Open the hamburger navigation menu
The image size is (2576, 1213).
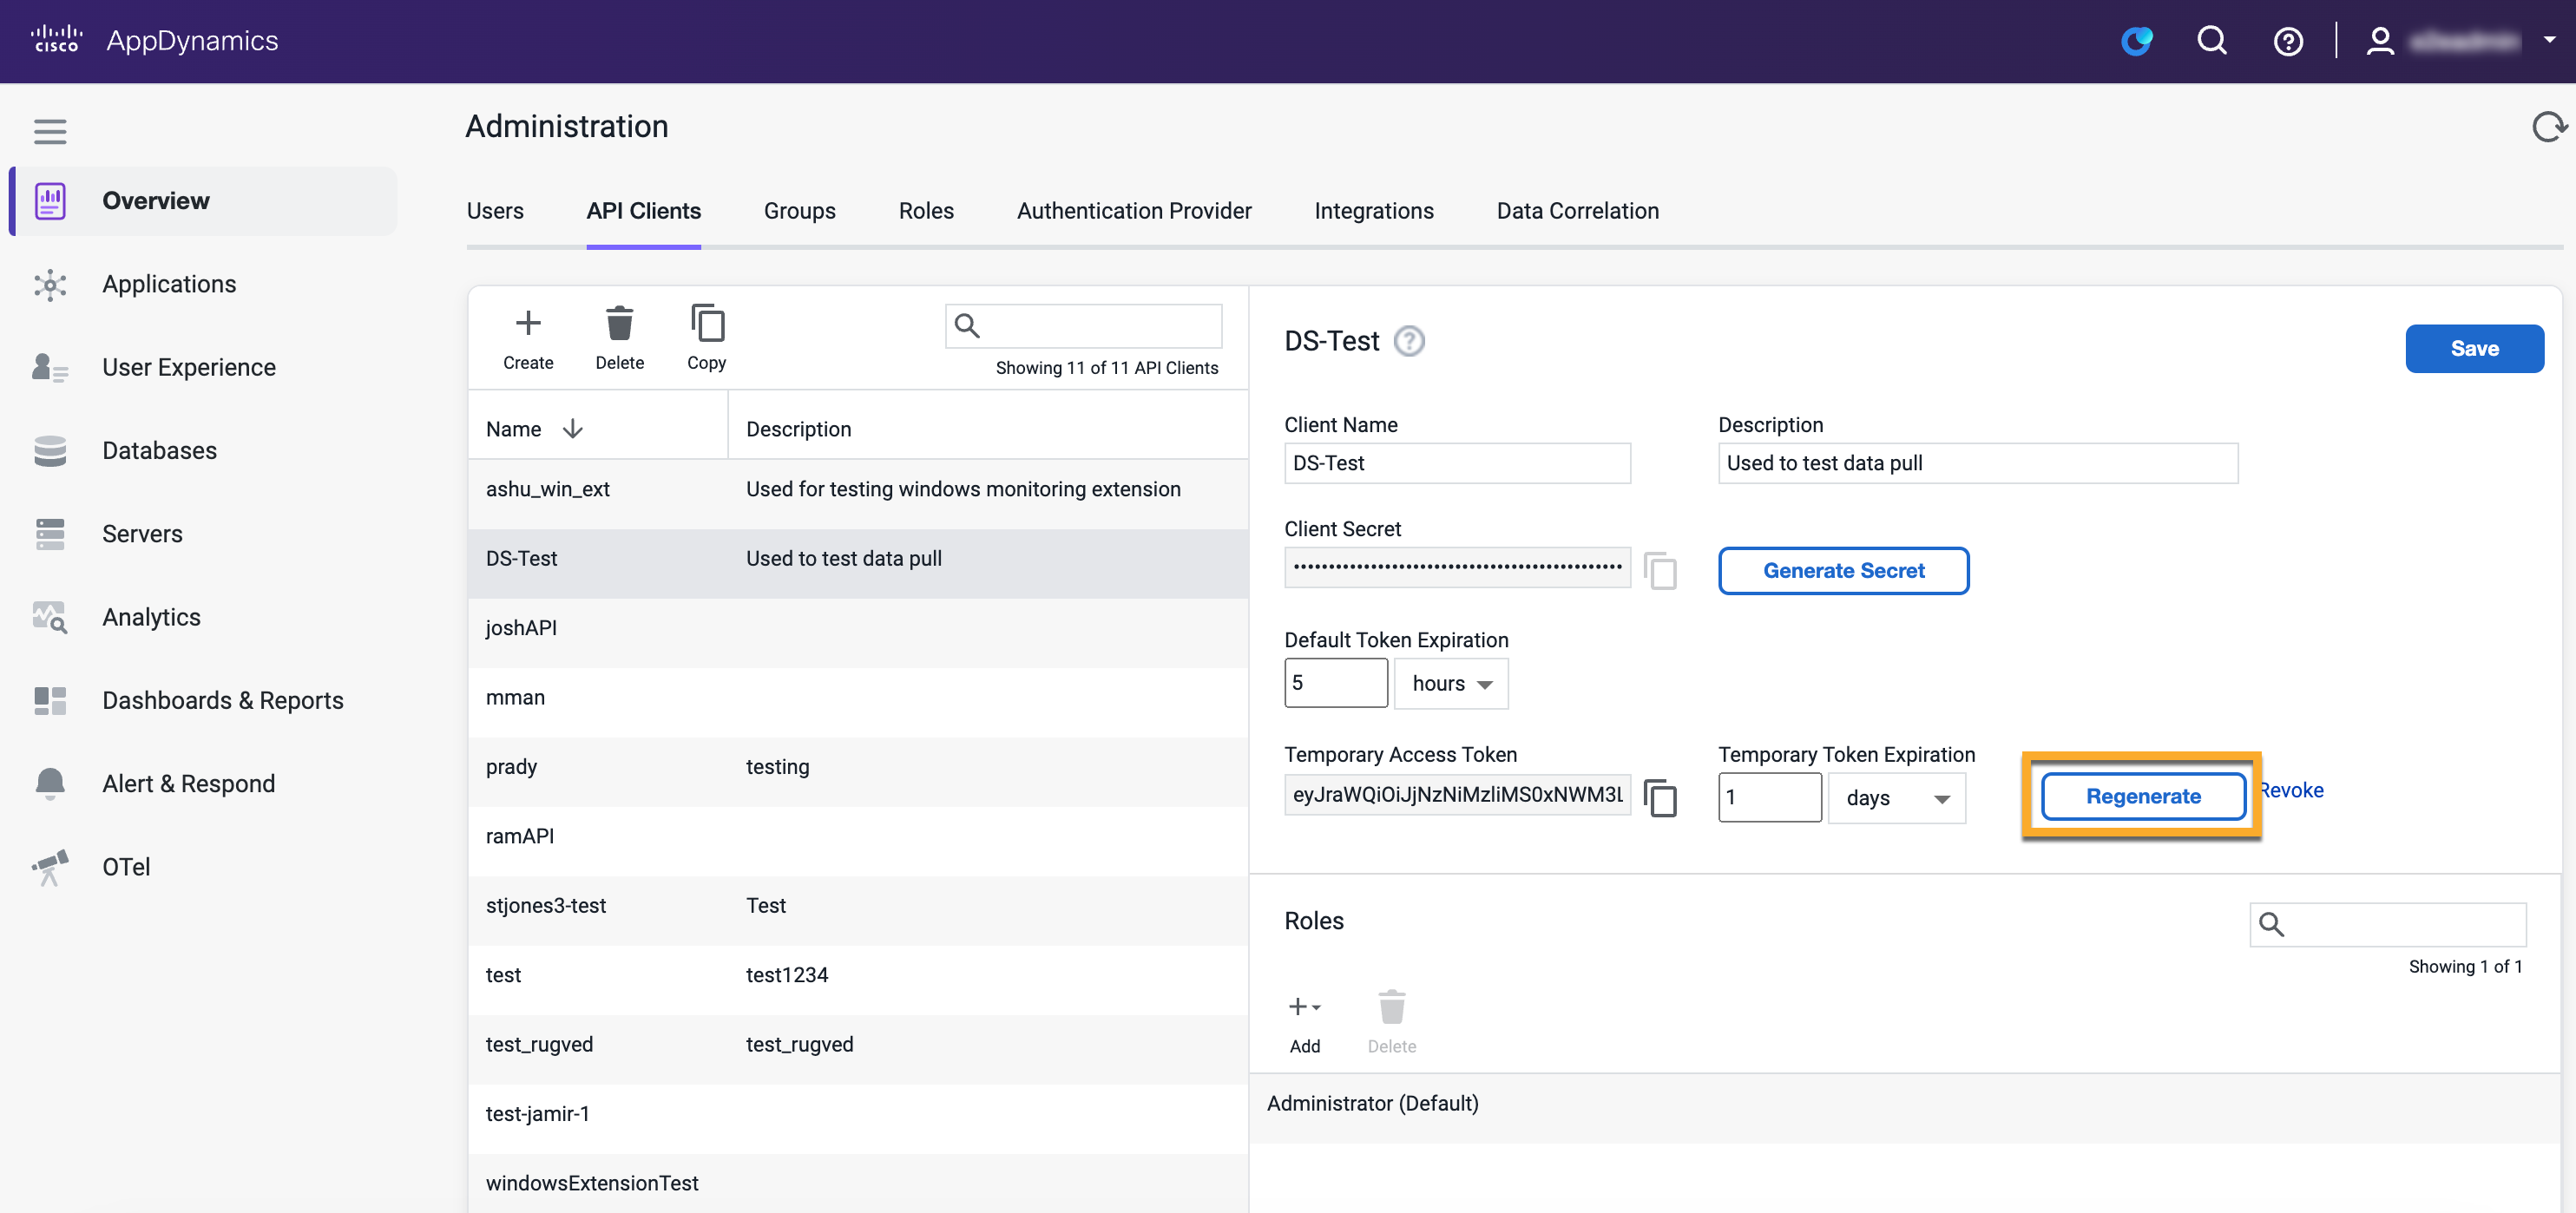pos(50,131)
